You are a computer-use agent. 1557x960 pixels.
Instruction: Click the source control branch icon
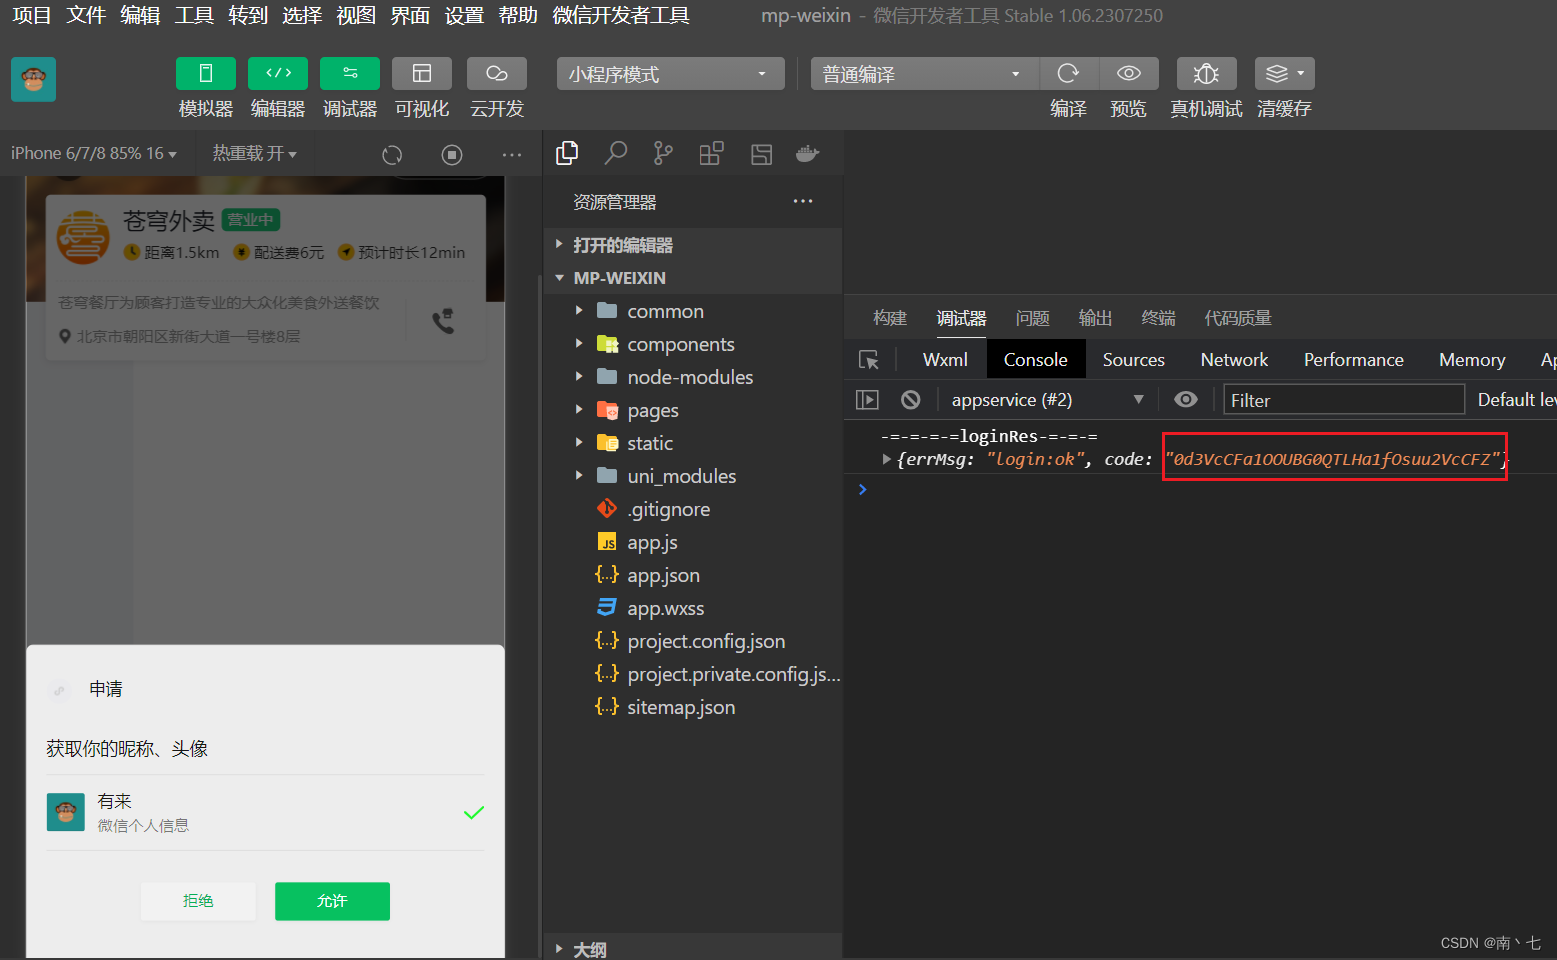point(663,153)
